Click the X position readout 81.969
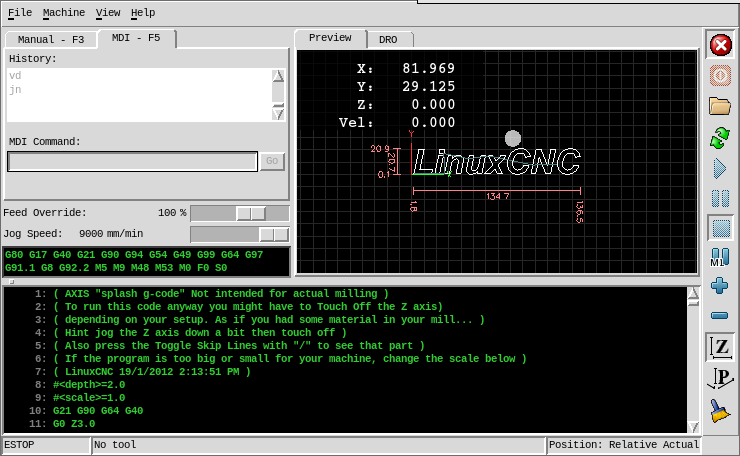 (x=429, y=68)
